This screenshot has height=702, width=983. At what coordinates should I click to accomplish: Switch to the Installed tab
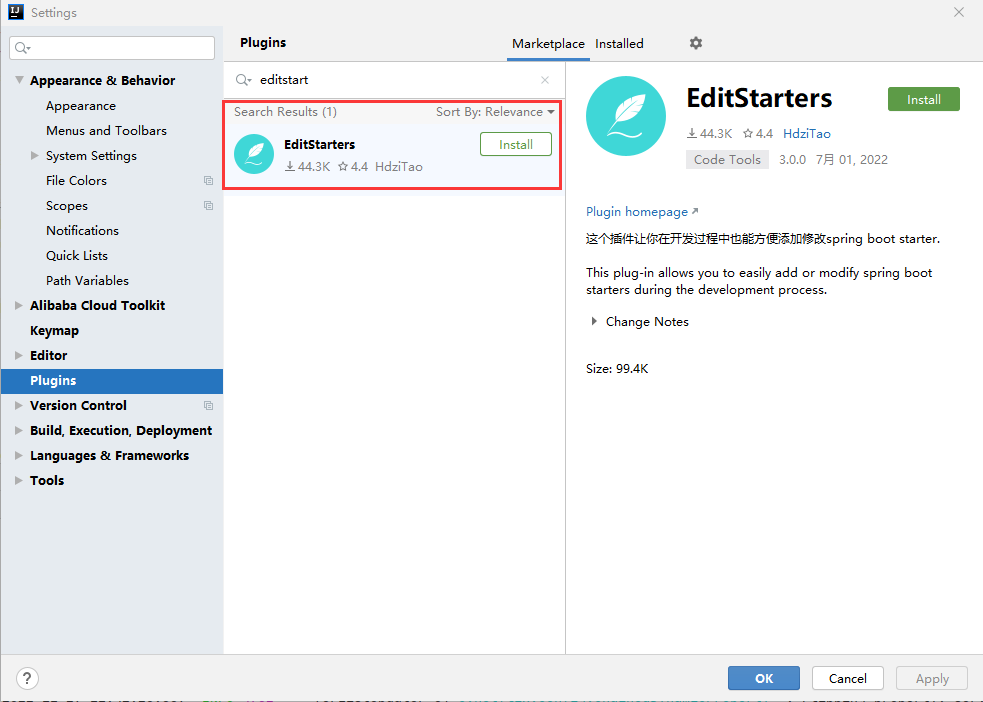[619, 44]
